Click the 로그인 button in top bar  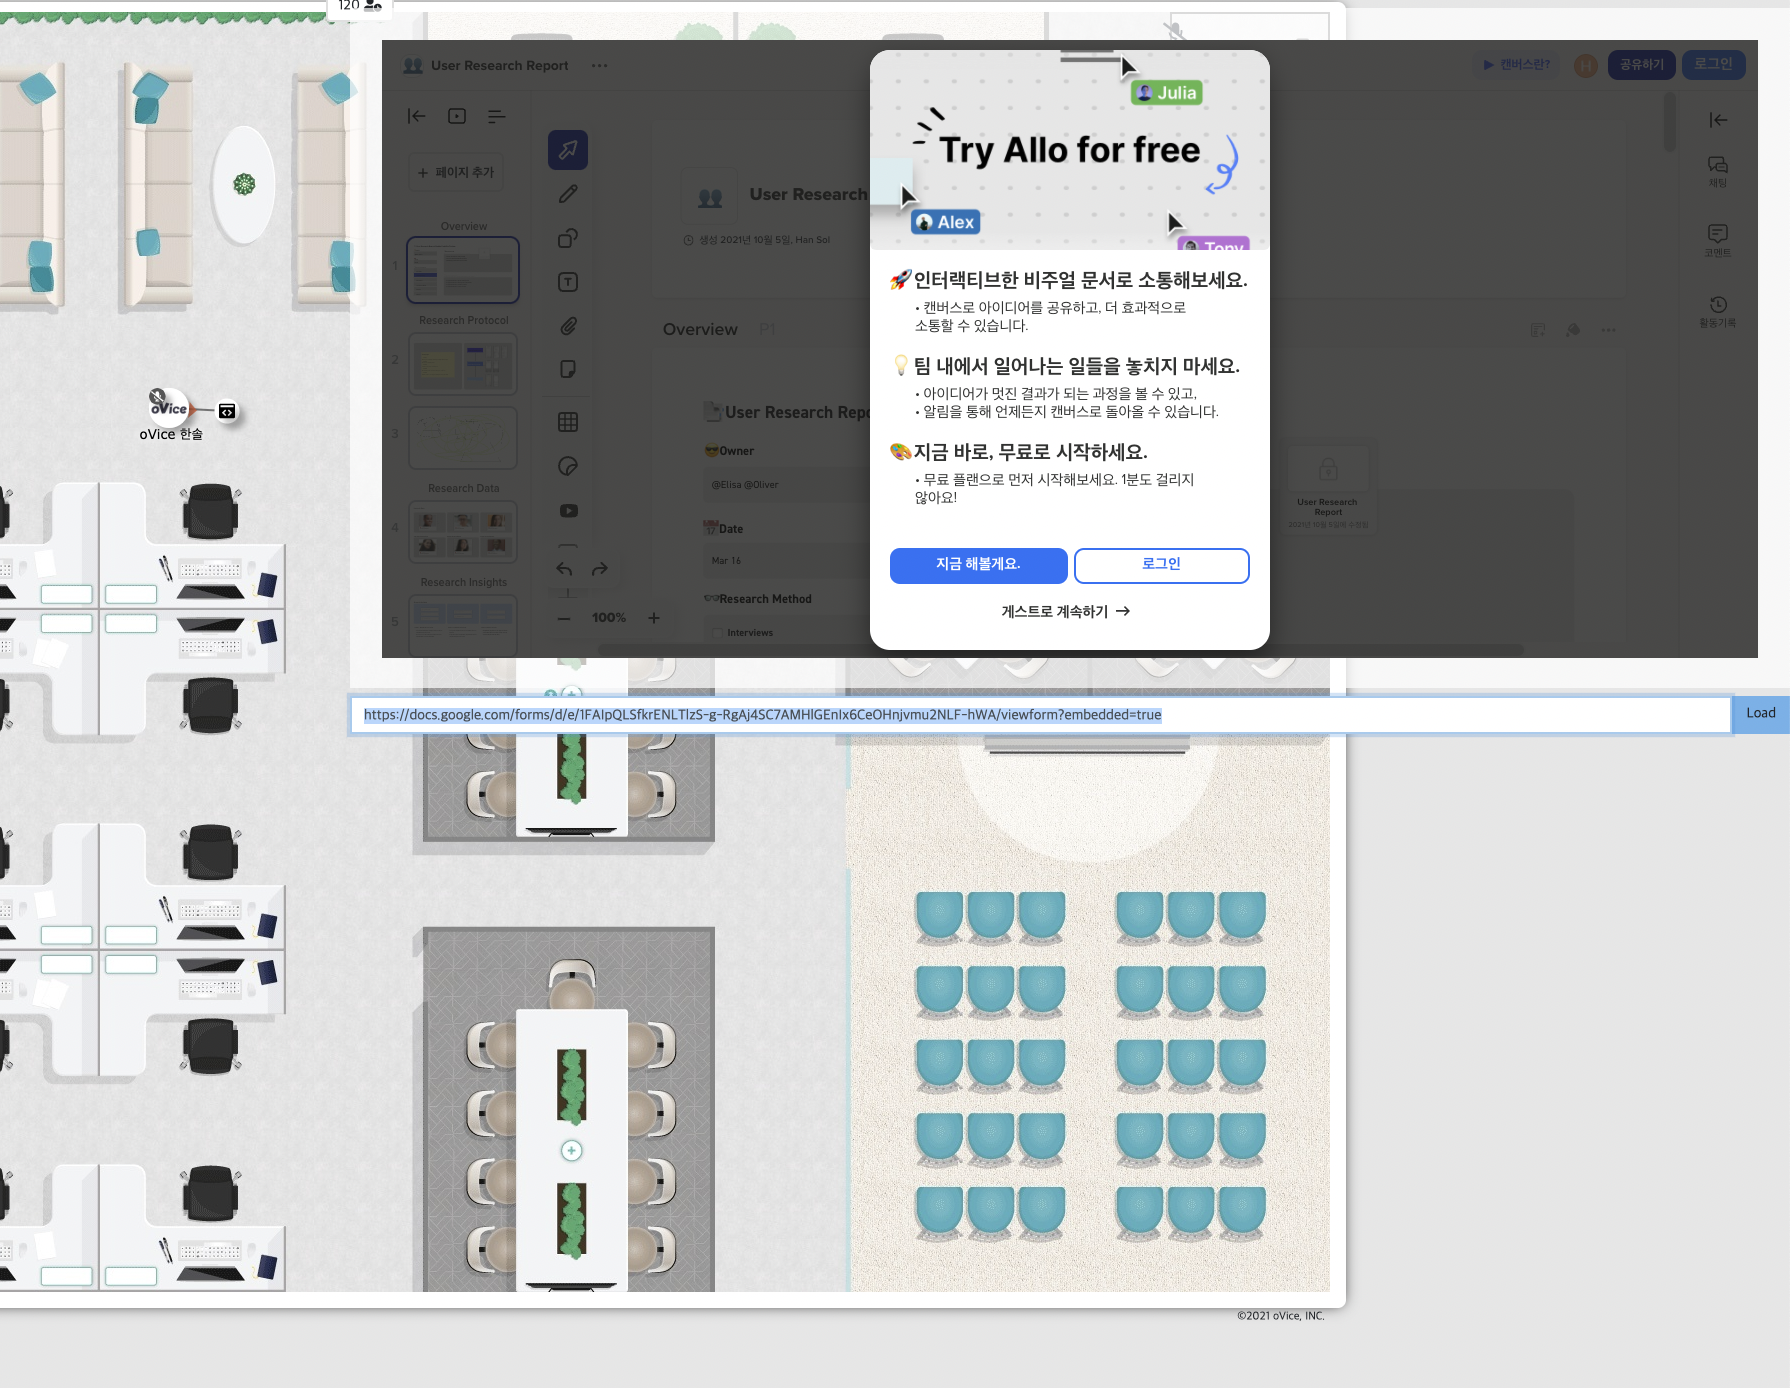pos(1713,64)
